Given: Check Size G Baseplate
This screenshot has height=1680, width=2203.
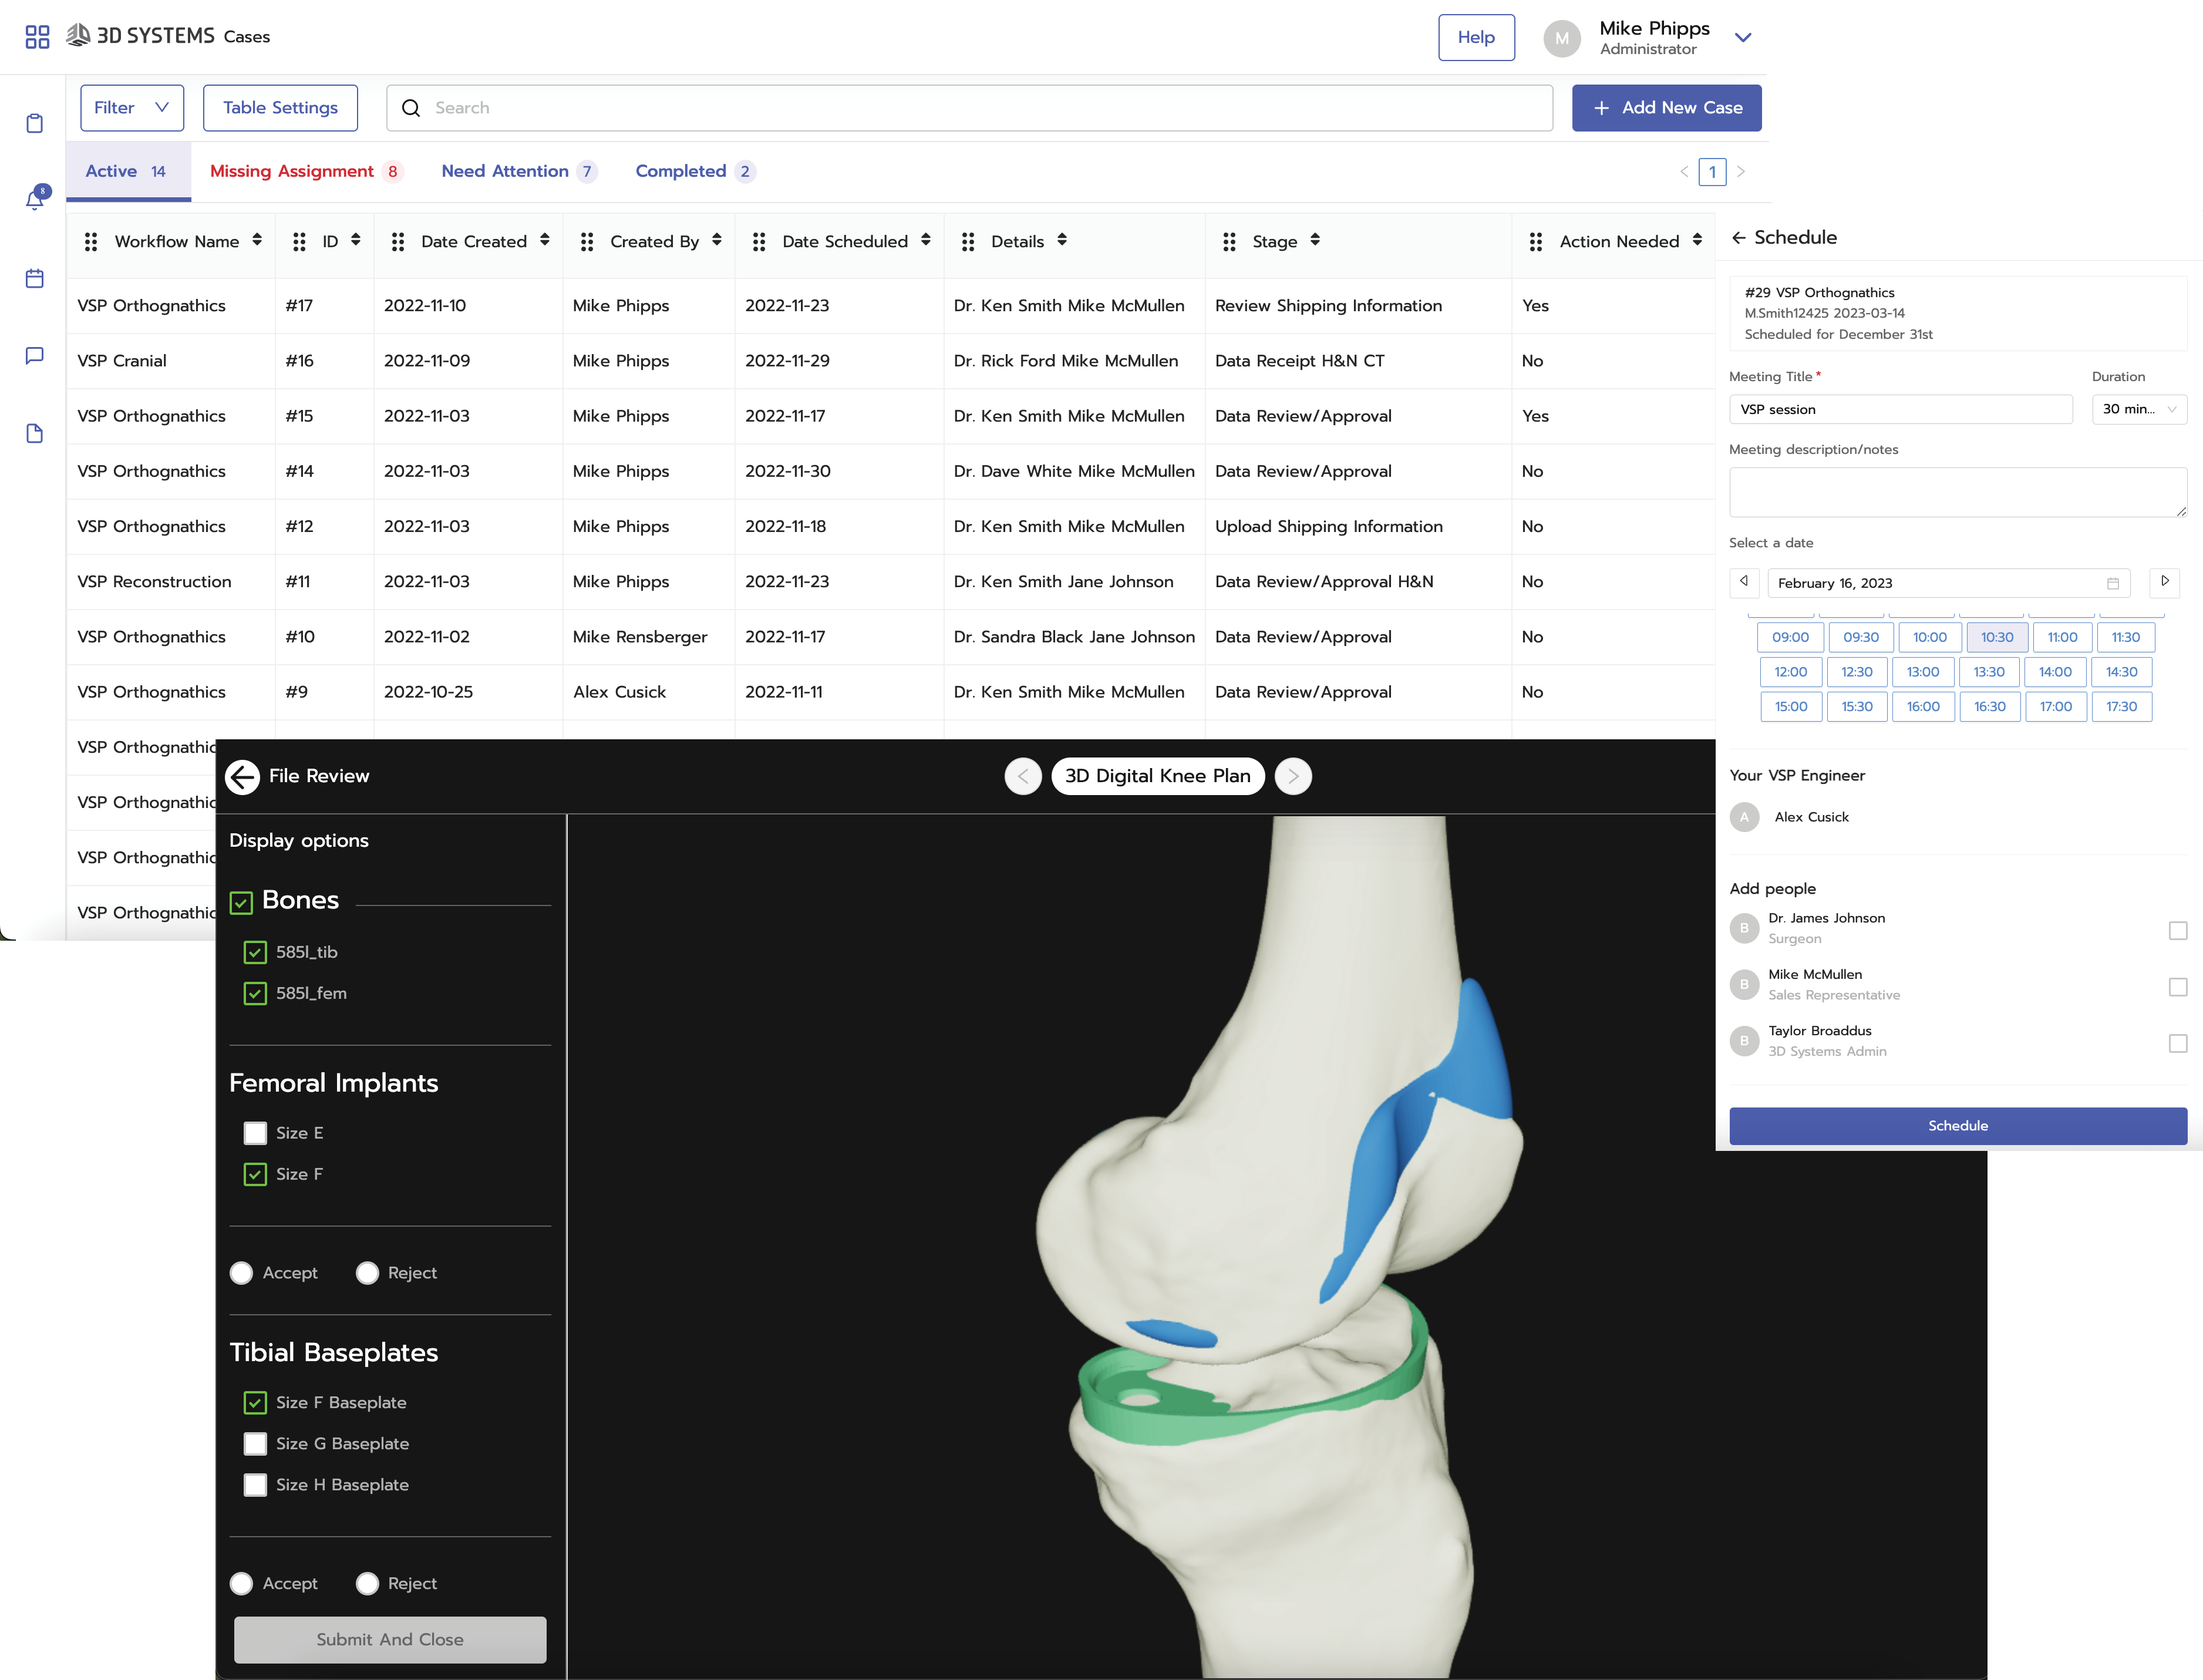Looking at the screenshot, I should 255,1444.
